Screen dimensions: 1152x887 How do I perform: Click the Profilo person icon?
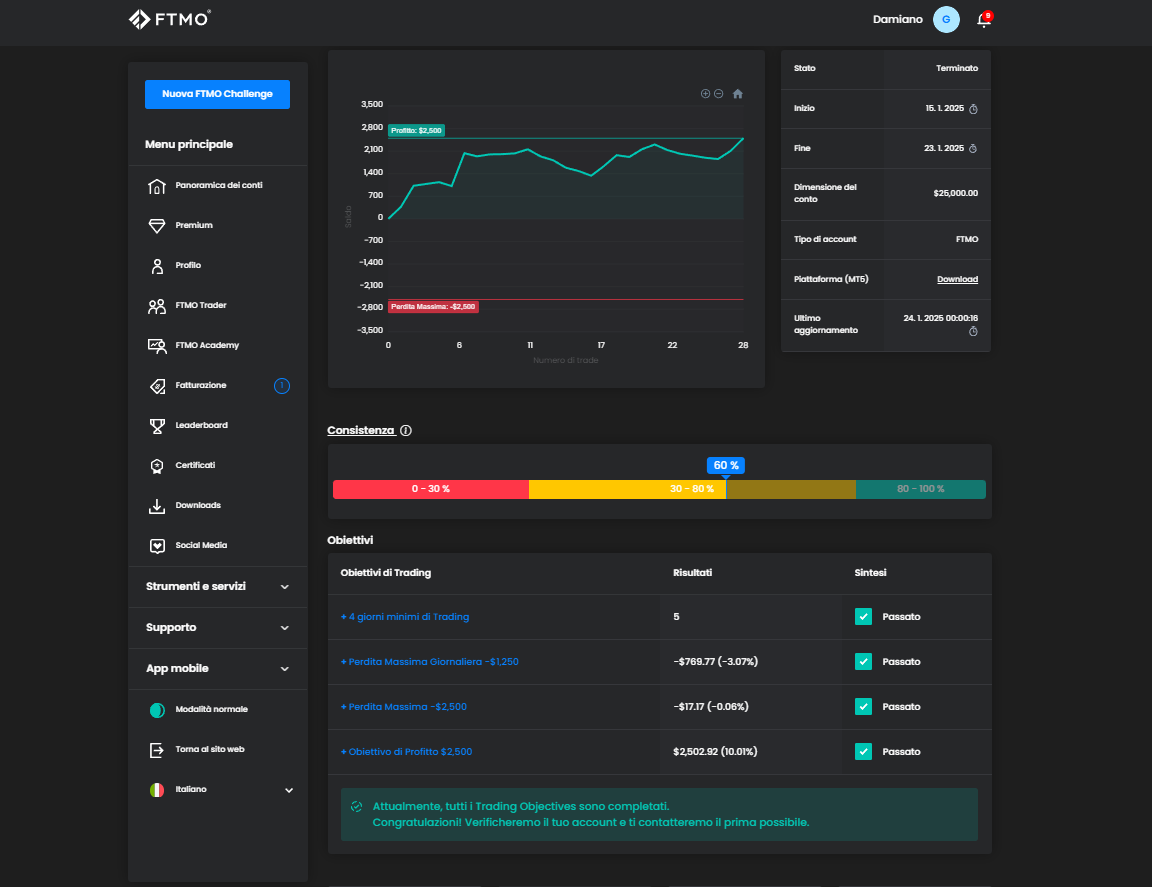tap(156, 266)
